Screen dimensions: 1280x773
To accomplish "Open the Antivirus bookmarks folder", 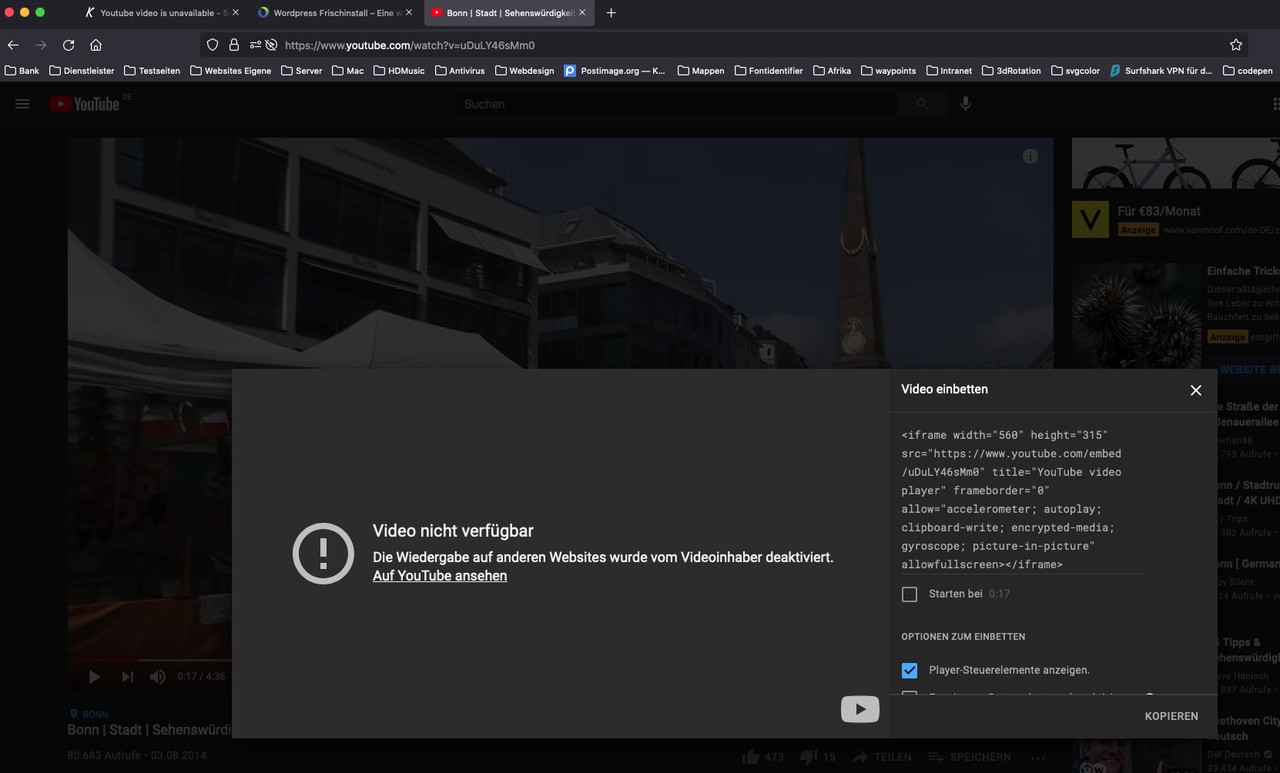I will point(460,71).
